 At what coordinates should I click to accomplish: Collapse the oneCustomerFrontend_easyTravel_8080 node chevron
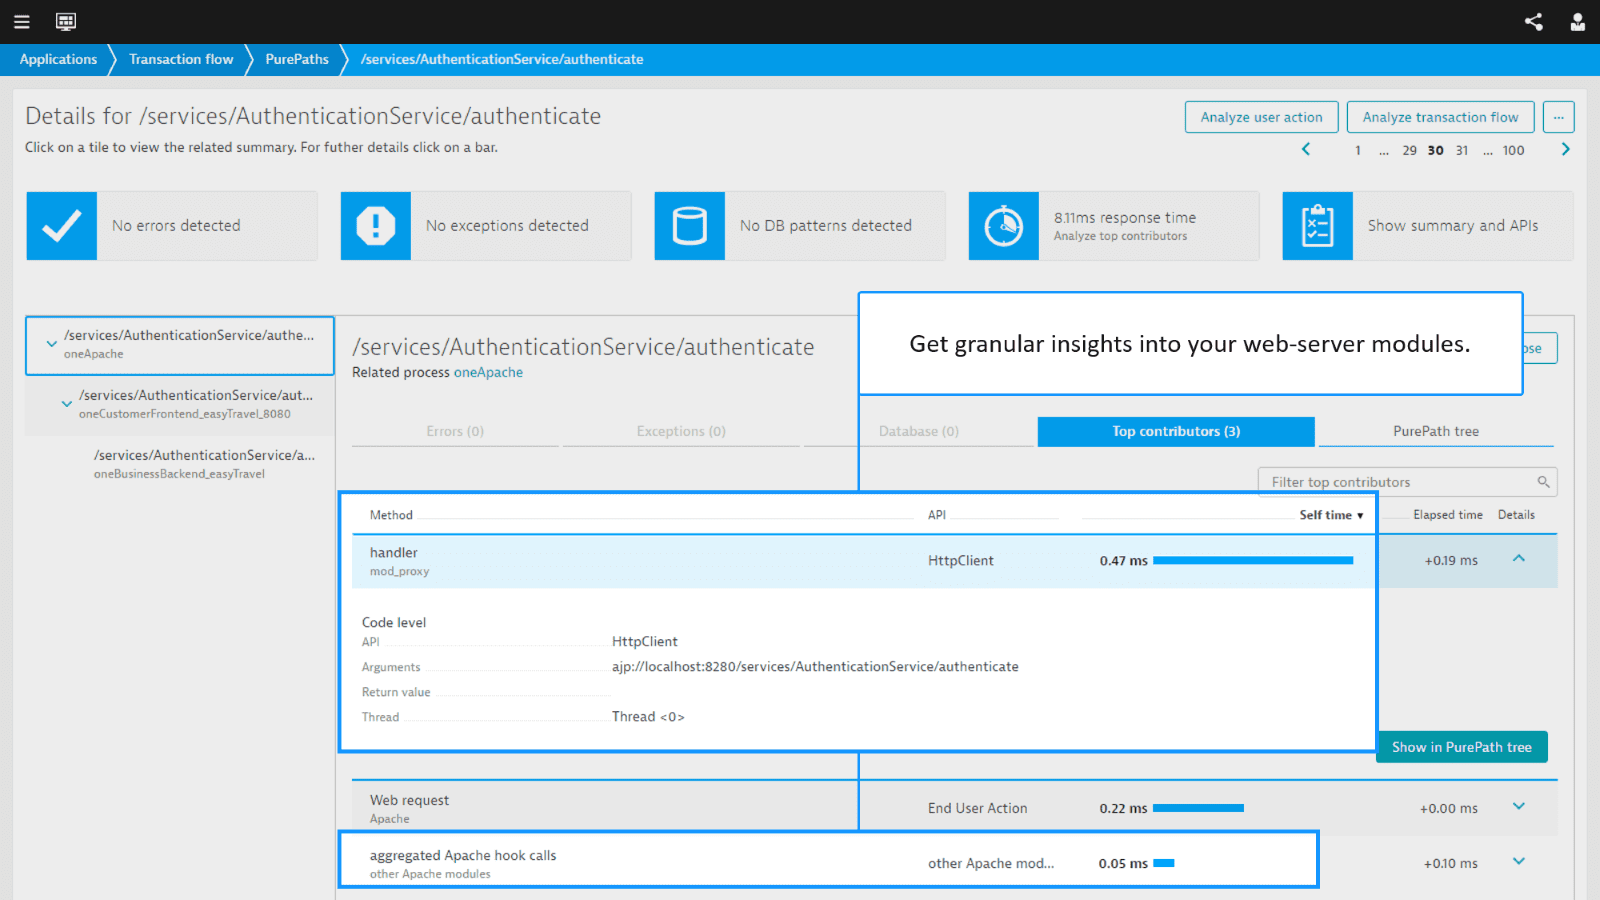click(x=66, y=404)
